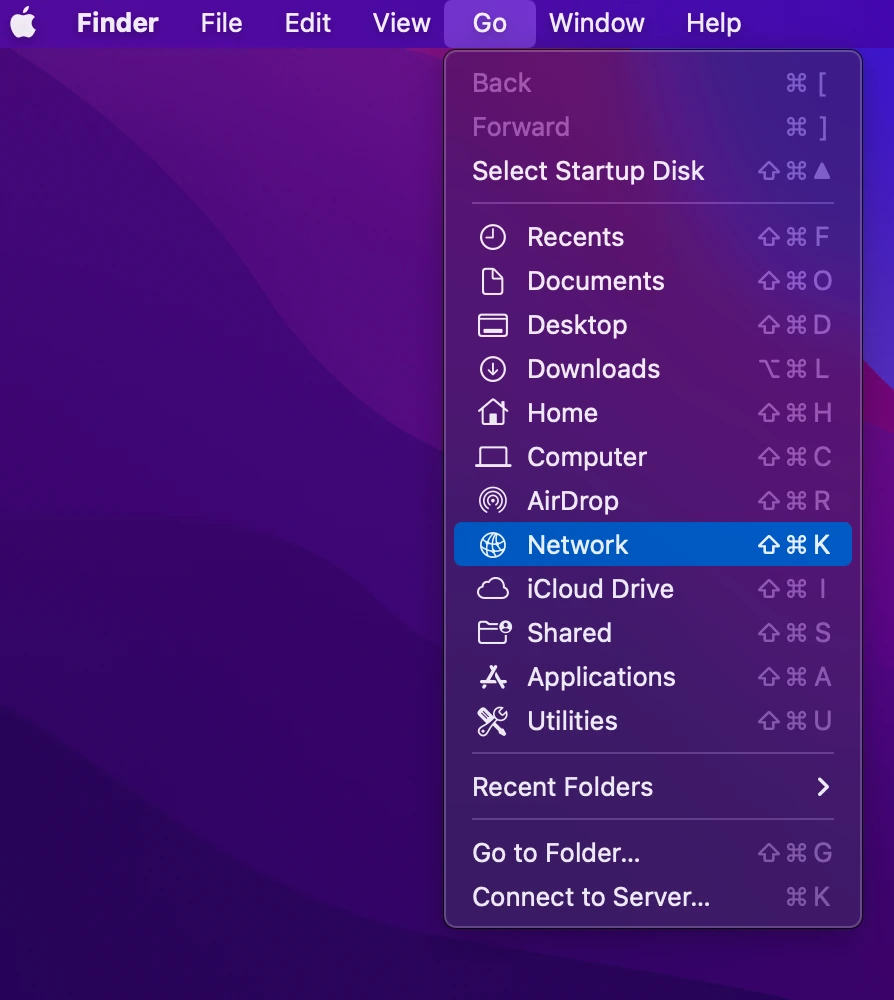Select Connect to Server… entry
Image resolution: width=894 pixels, height=1000 pixels.
(x=652, y=897)
